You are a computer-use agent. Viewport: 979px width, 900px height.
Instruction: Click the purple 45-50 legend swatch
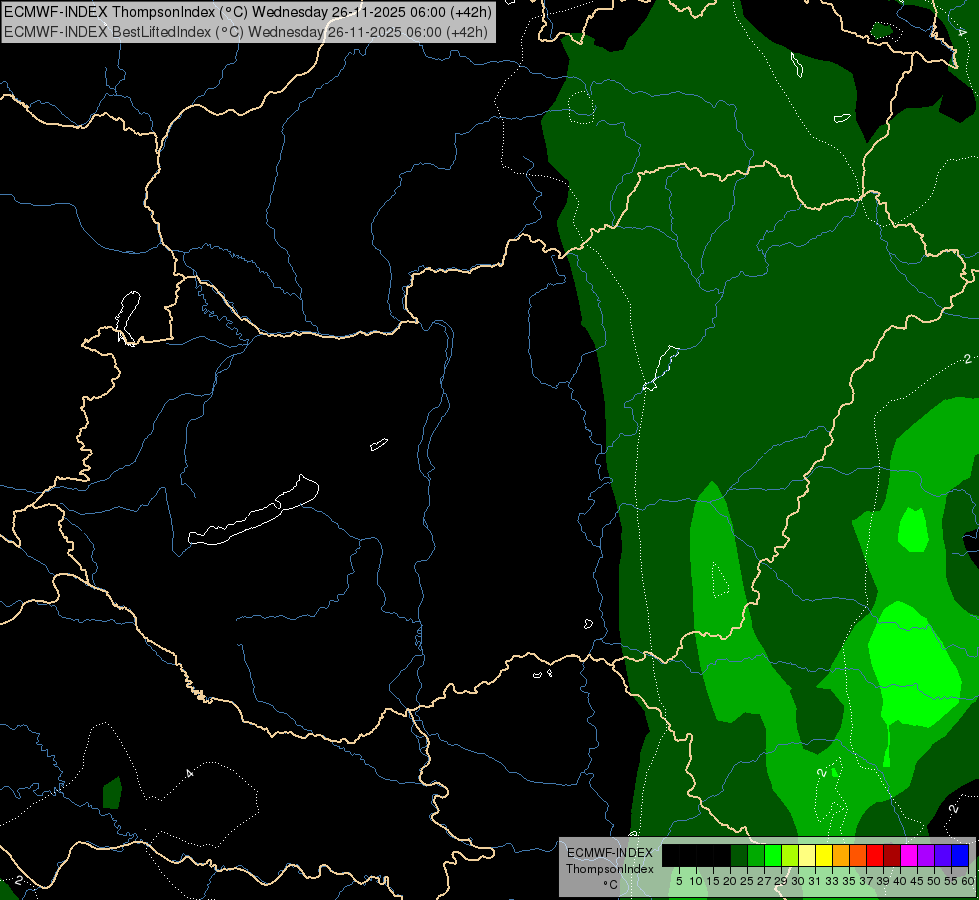(926, 855)
